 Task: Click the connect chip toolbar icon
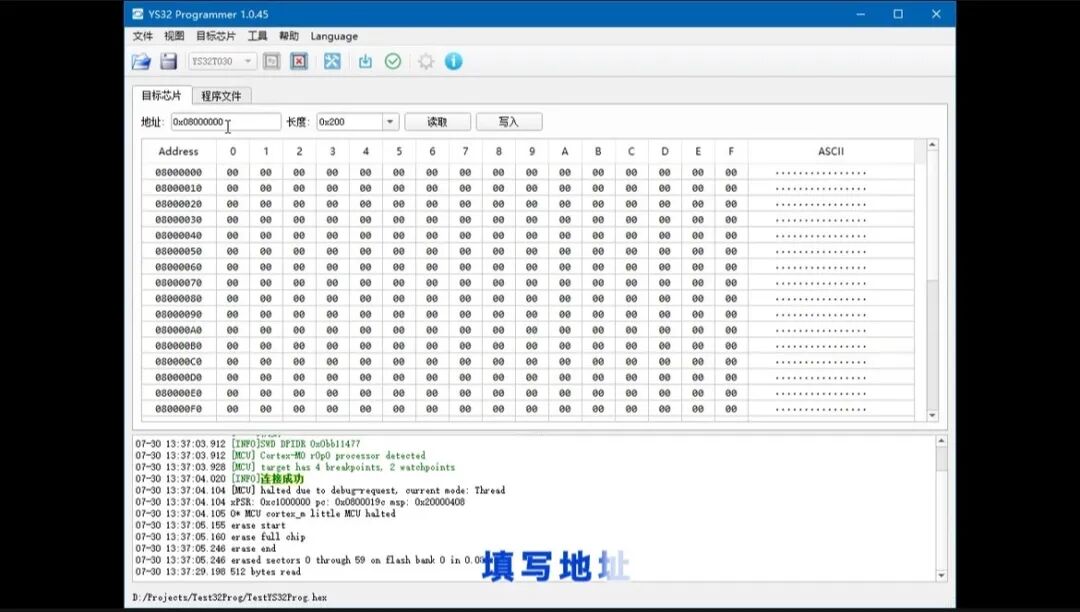272,61
